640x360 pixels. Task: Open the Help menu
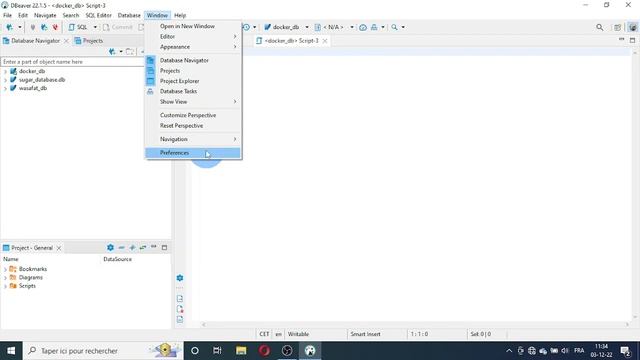180,15
